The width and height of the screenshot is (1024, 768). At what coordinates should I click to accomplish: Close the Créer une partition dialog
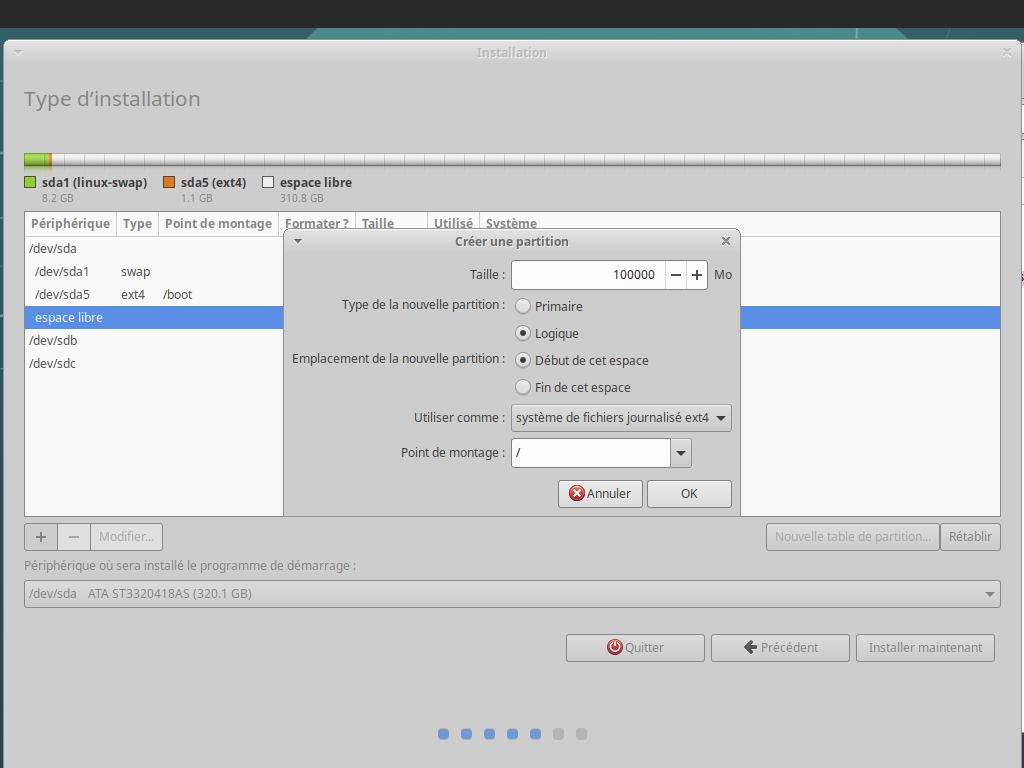coord(726,241)
